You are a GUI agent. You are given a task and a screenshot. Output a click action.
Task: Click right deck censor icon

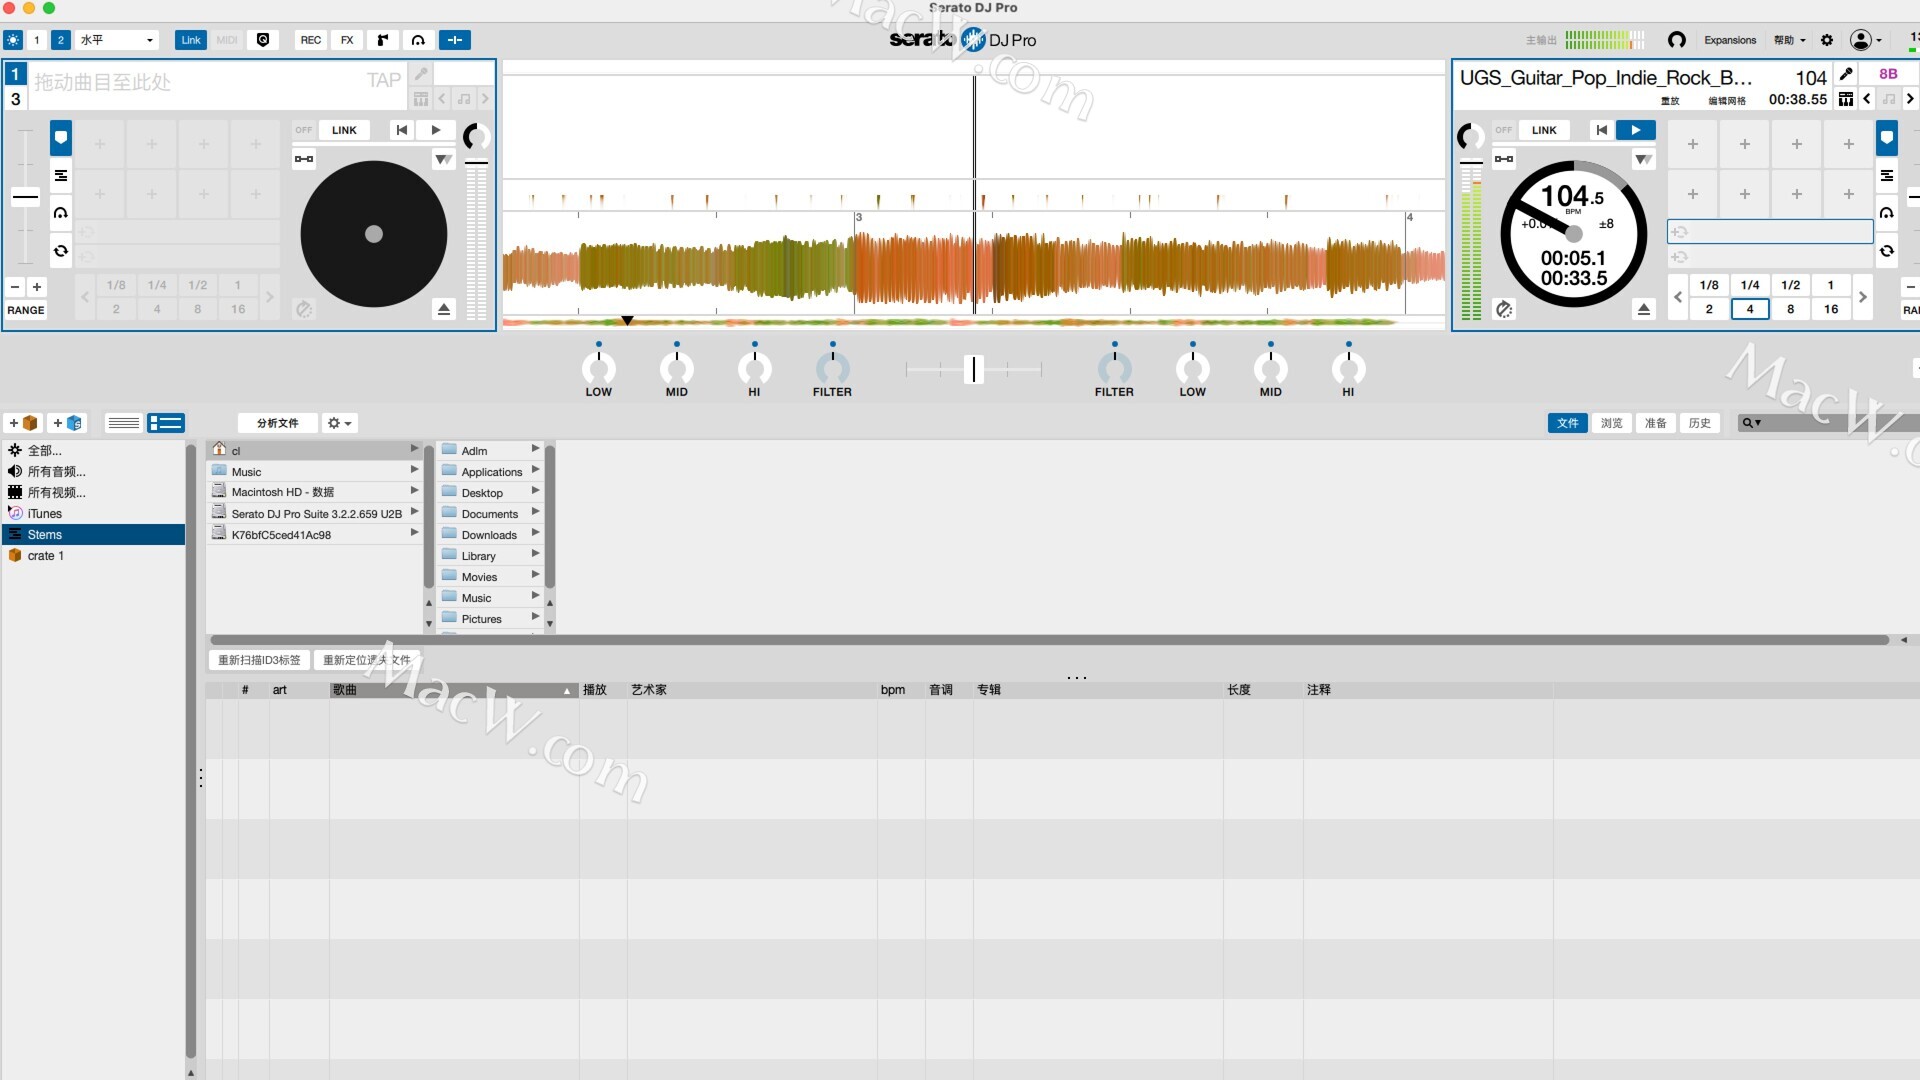click(1504, 309)
